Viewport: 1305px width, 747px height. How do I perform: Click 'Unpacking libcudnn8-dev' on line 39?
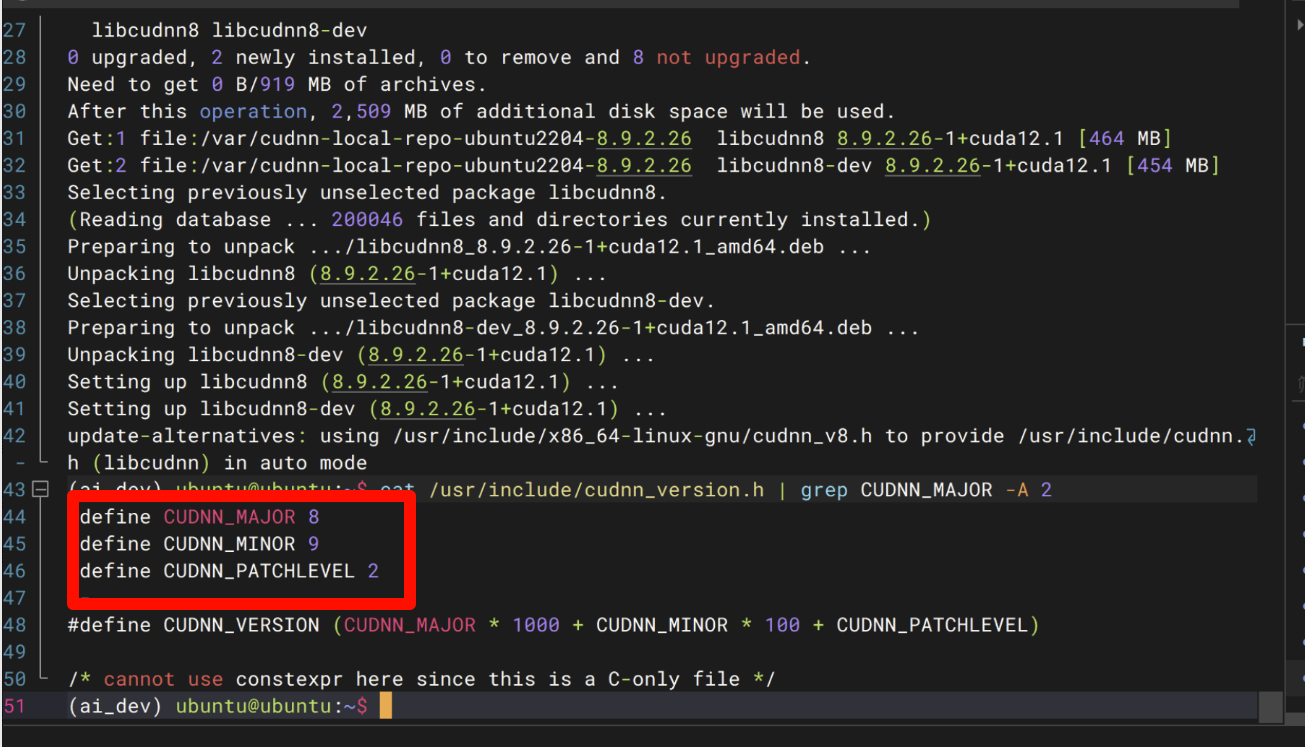point(205,355)
